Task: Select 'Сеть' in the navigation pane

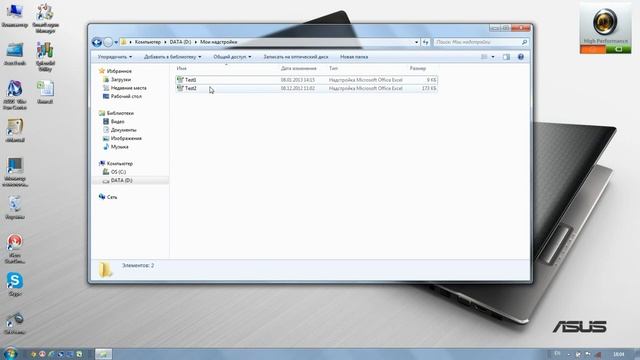Action: (112, 197)
